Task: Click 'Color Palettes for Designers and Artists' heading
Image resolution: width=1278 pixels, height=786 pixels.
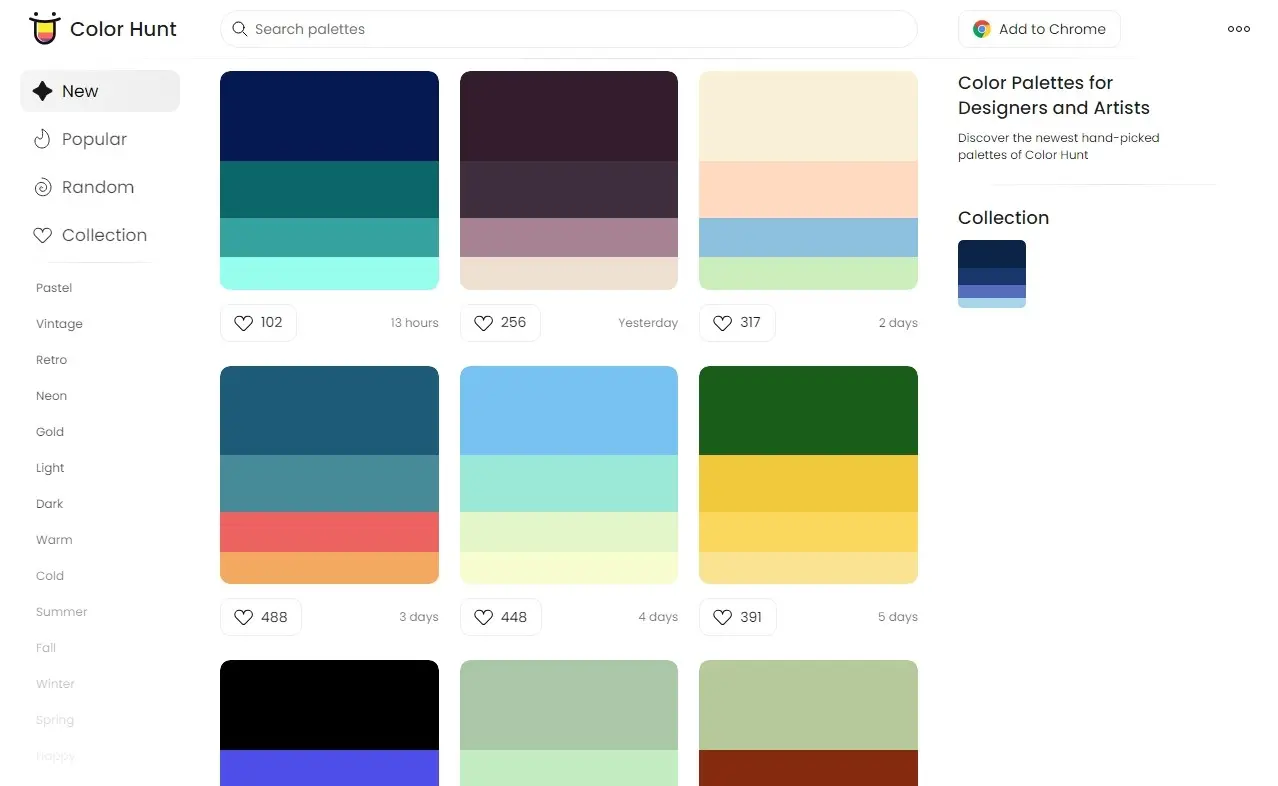Action: (x=1054, y=95)
